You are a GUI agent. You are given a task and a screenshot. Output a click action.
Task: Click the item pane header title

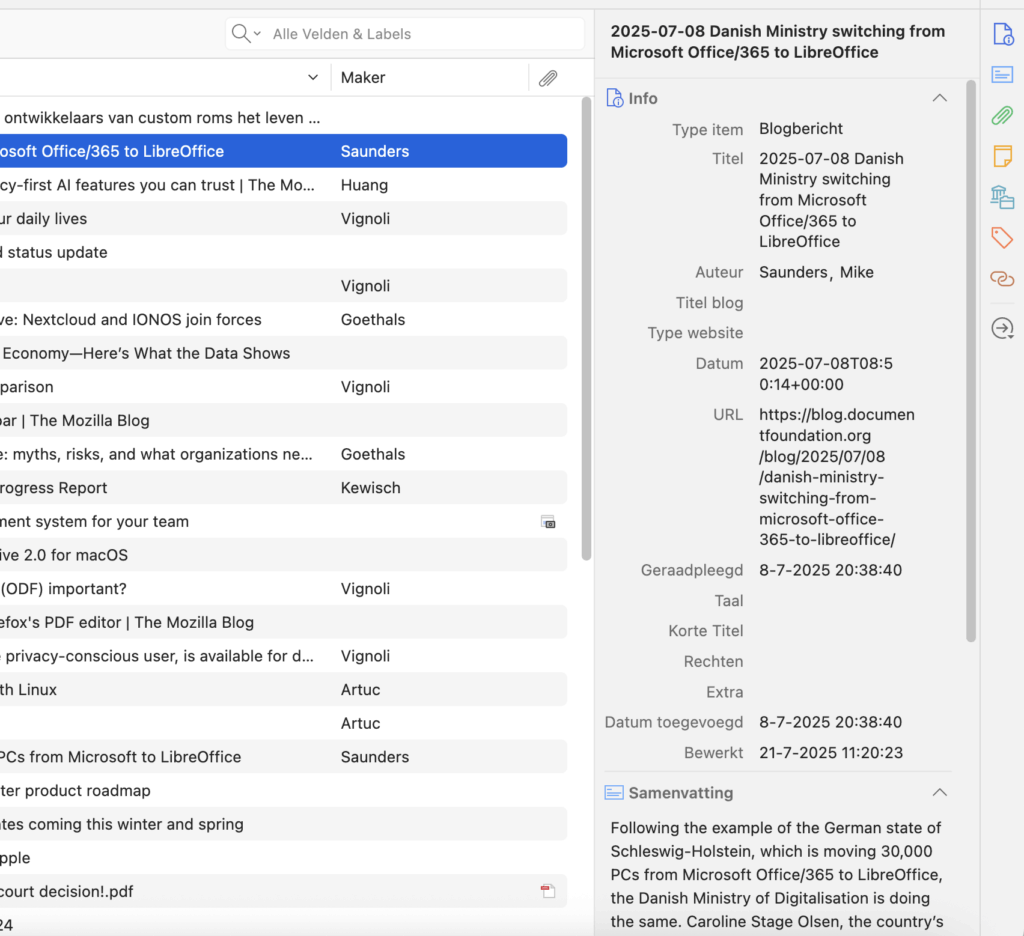coord(778,42)
